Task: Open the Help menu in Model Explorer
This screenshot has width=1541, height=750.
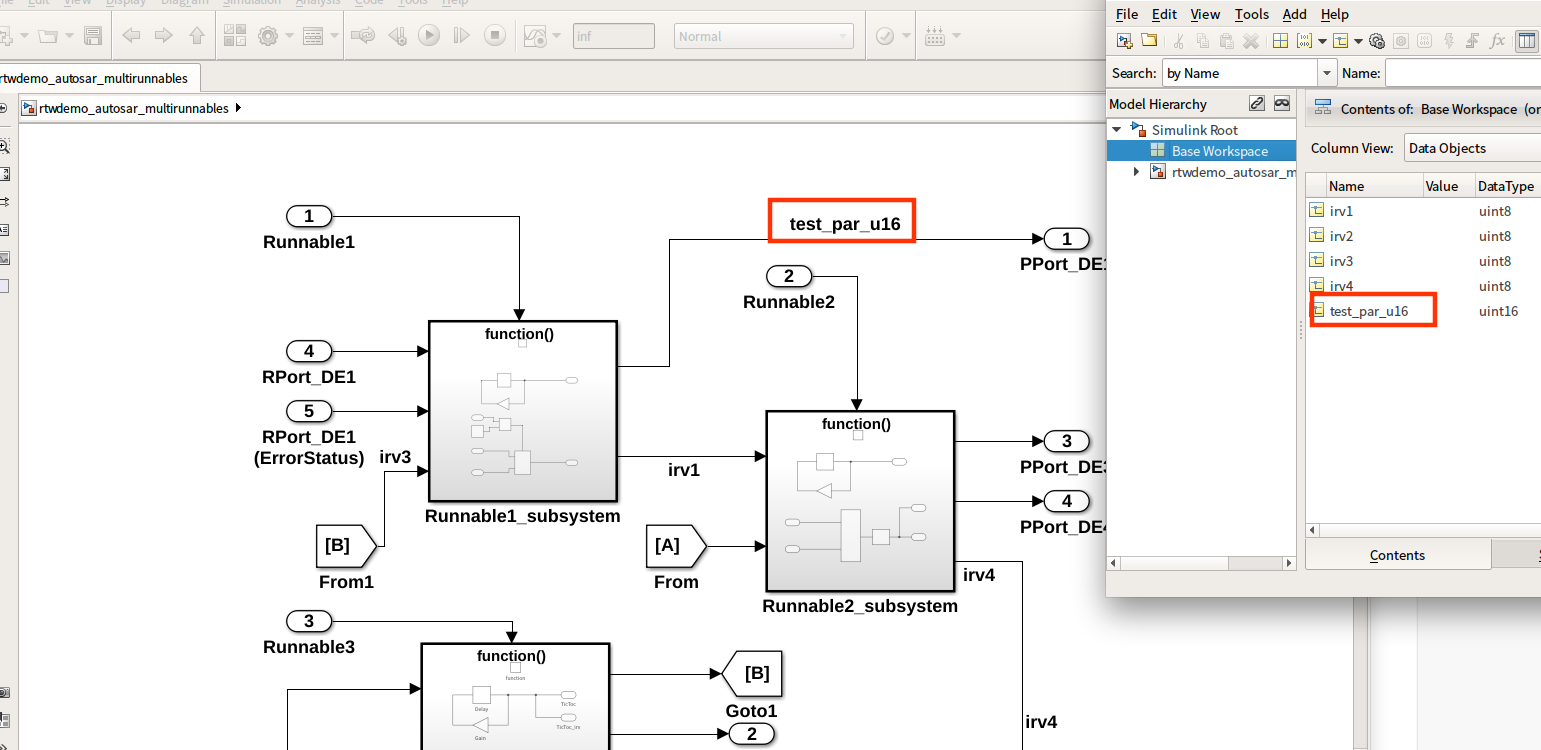Action: click(x=1335, y=14)
